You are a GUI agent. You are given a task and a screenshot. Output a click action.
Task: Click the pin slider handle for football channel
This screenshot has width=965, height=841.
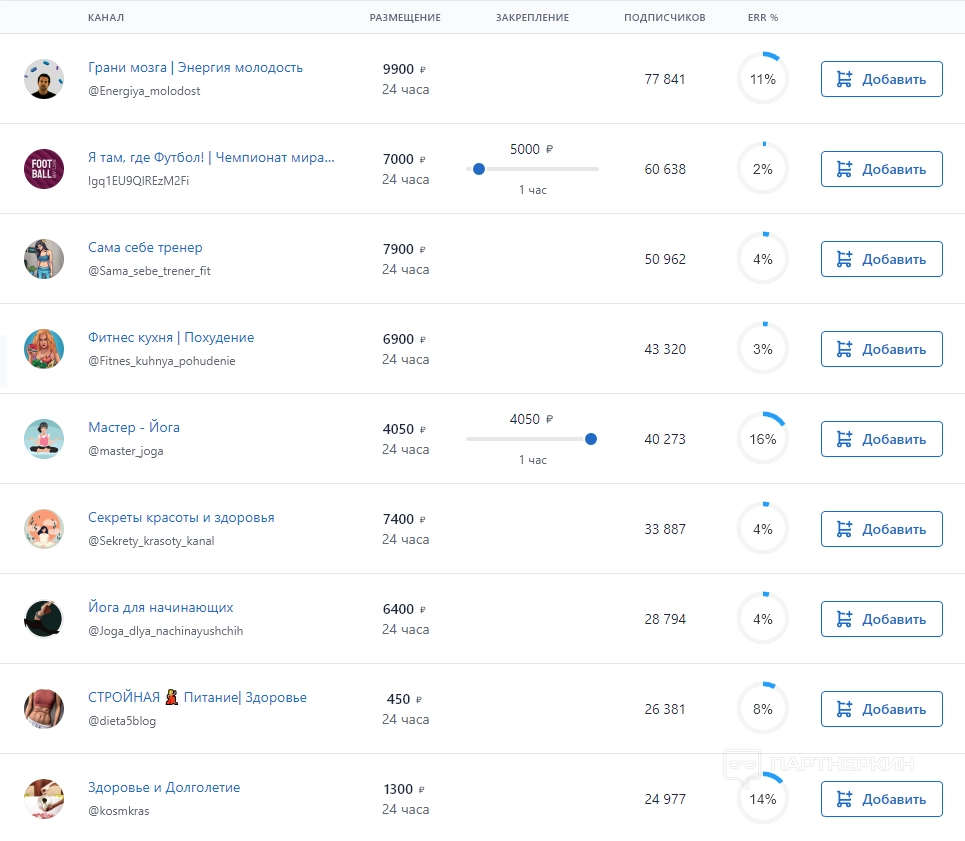(x=479, y=169)
